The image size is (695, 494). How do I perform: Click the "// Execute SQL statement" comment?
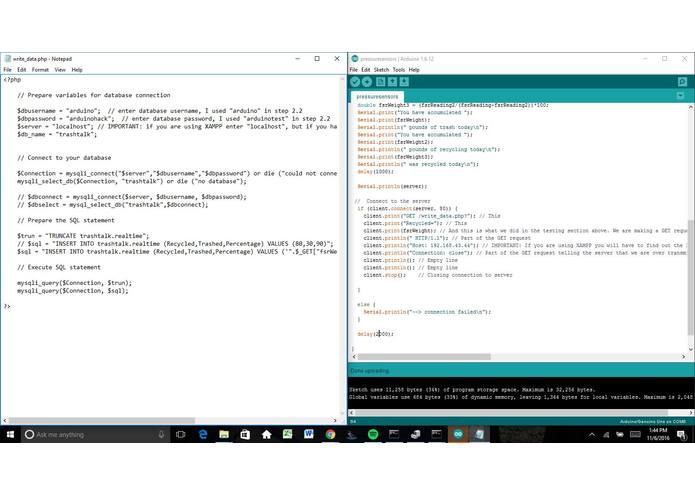(x=59, y=267)
